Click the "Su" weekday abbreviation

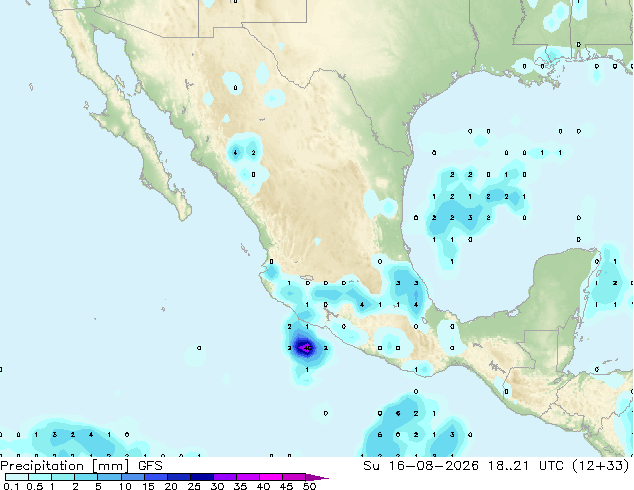coord(371,466)
